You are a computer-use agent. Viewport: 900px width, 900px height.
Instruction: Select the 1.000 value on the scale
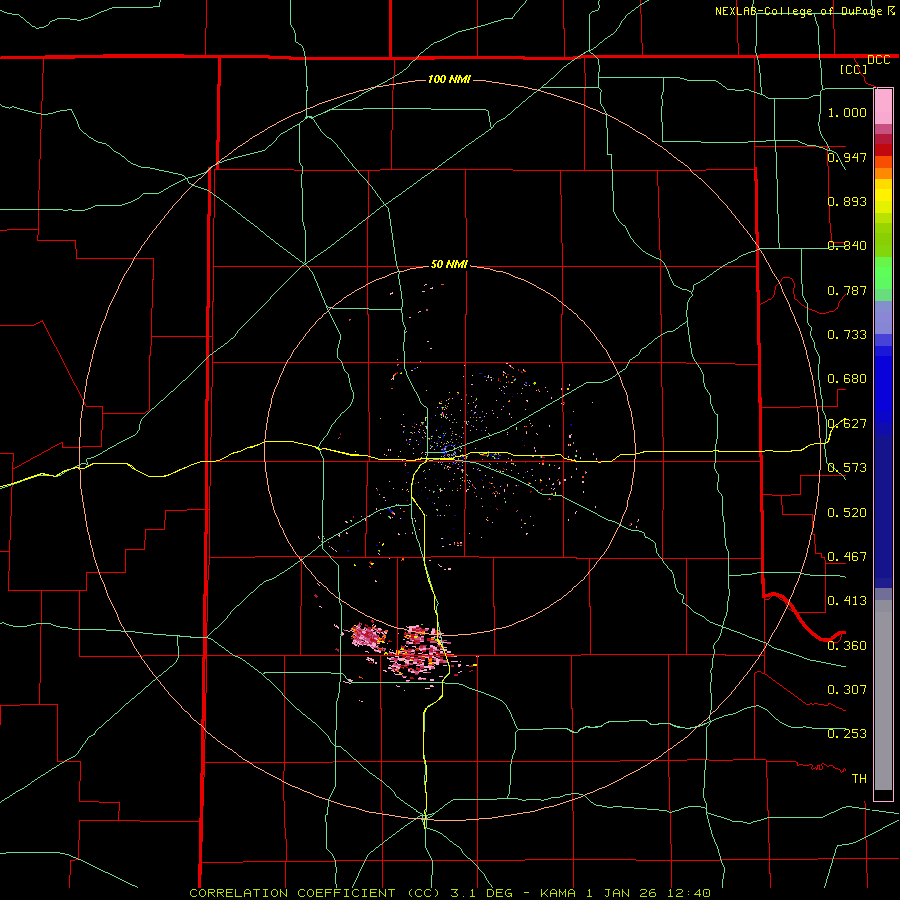coord(847,112)
